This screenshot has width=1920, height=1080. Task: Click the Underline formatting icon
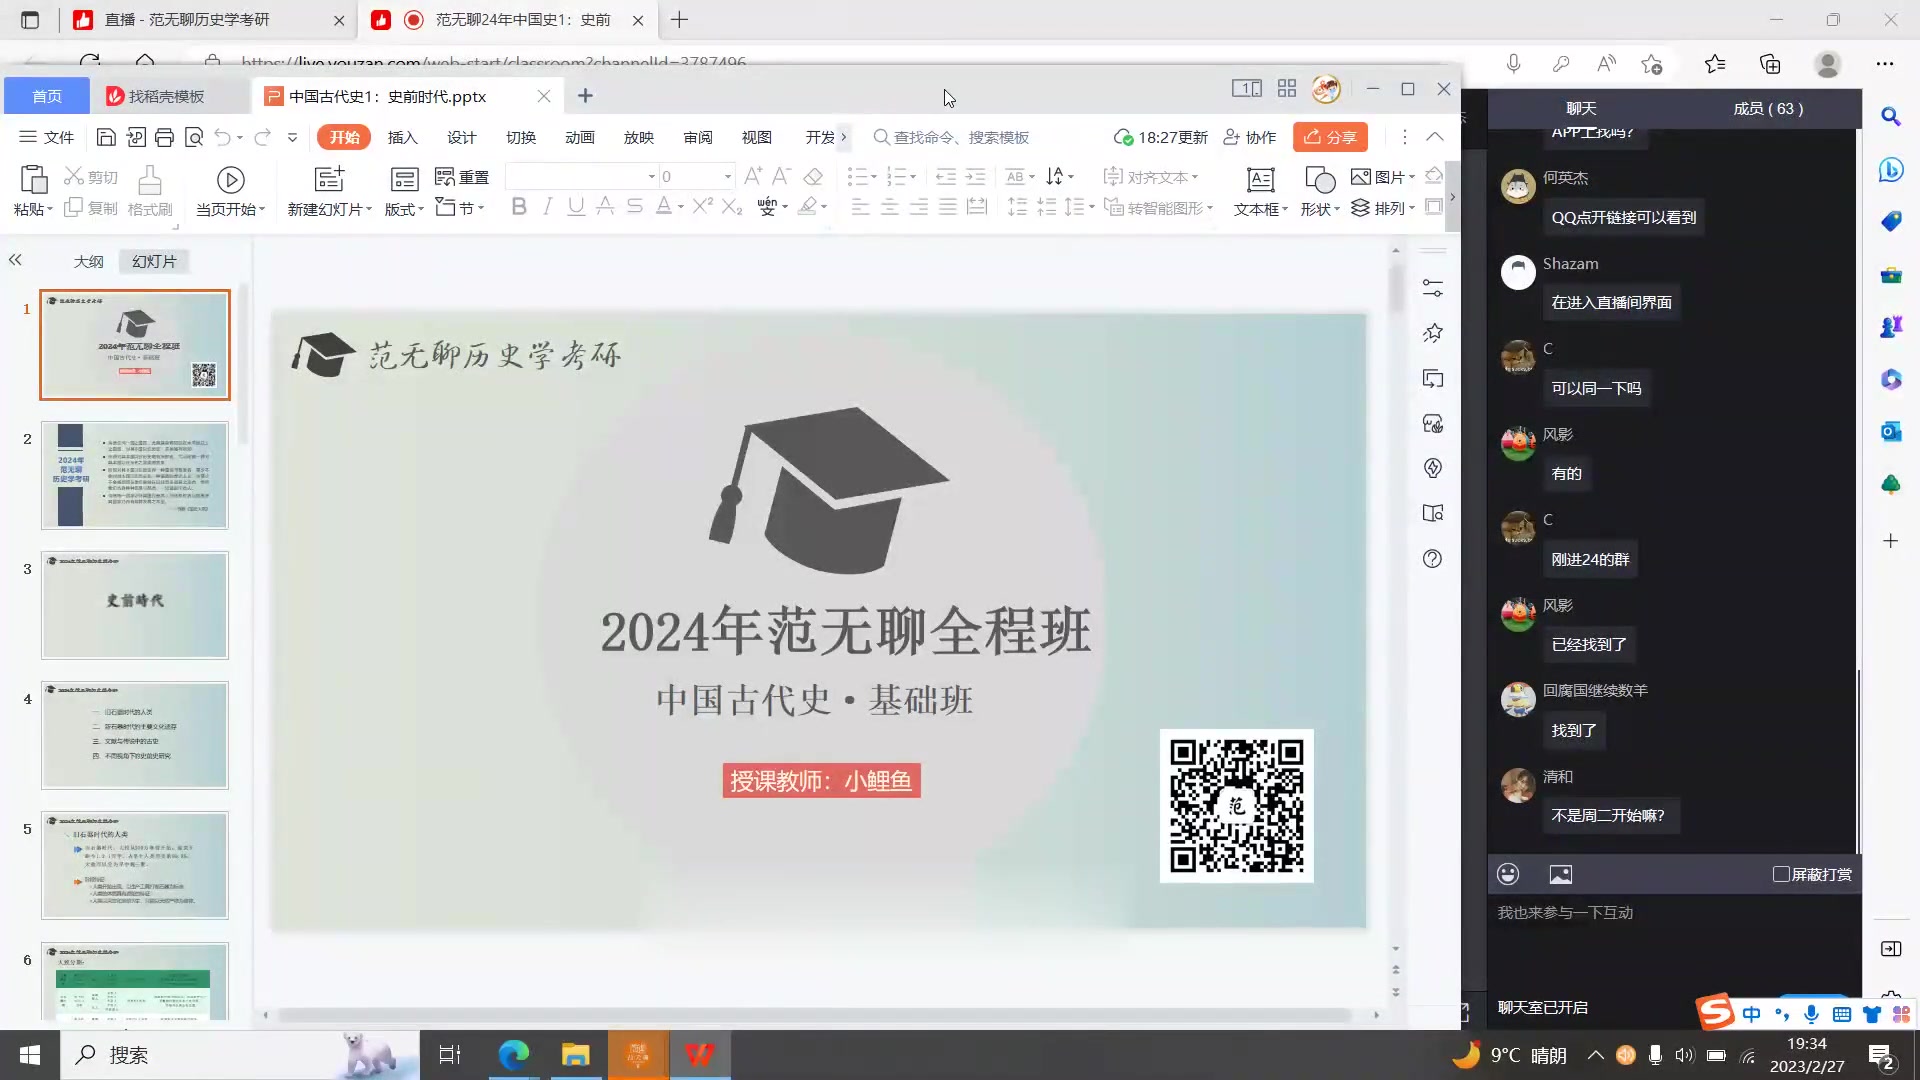[x=576, y=206]
